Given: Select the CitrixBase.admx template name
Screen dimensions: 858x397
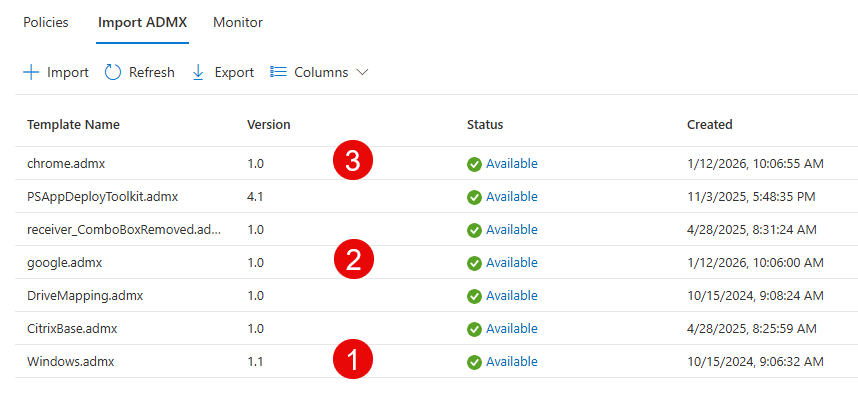Looking at the screenshot, I should point(72,329).
